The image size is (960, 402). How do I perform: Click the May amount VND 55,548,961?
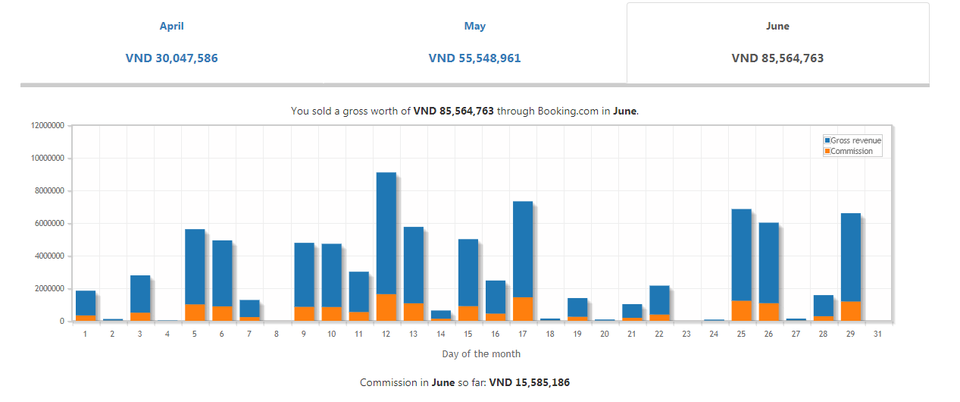coord(474,58)
